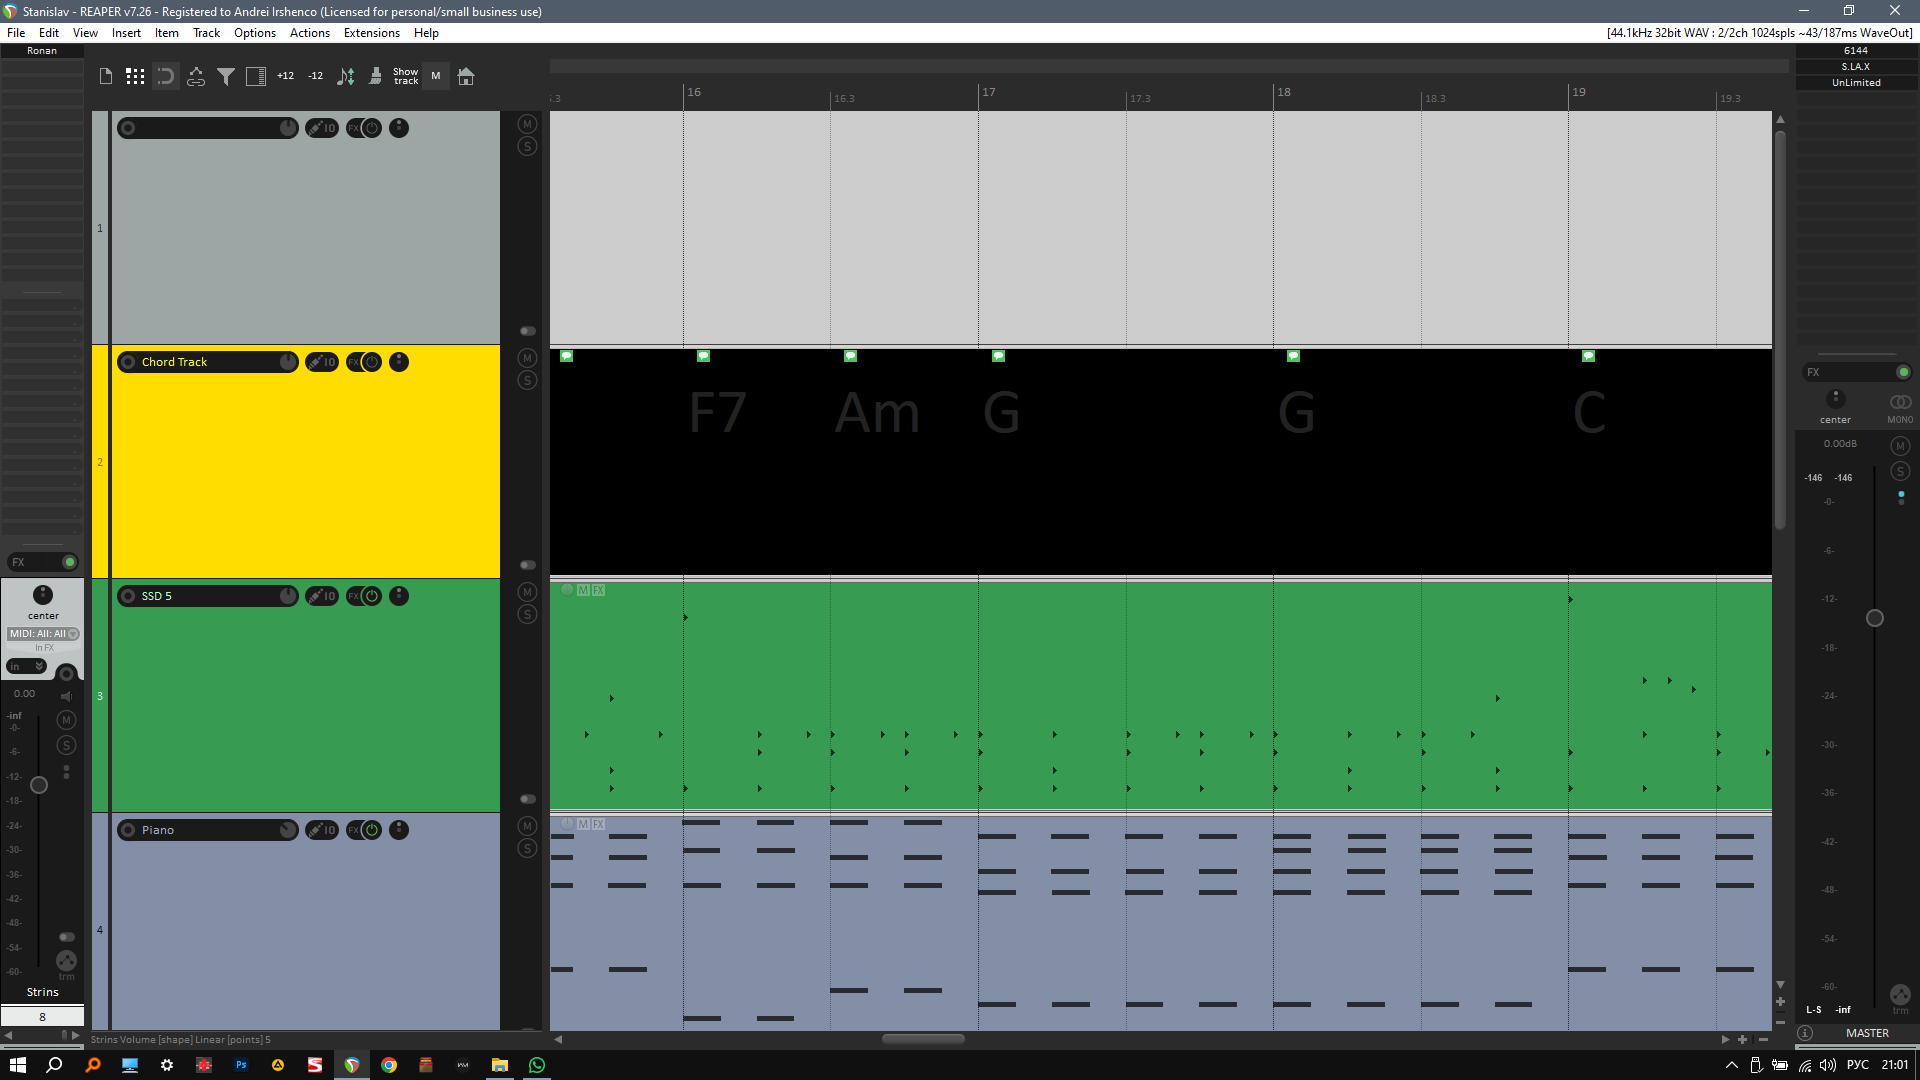1920x1080 pixels.
Task: Click the new project page icon
Action: (106, 76)
